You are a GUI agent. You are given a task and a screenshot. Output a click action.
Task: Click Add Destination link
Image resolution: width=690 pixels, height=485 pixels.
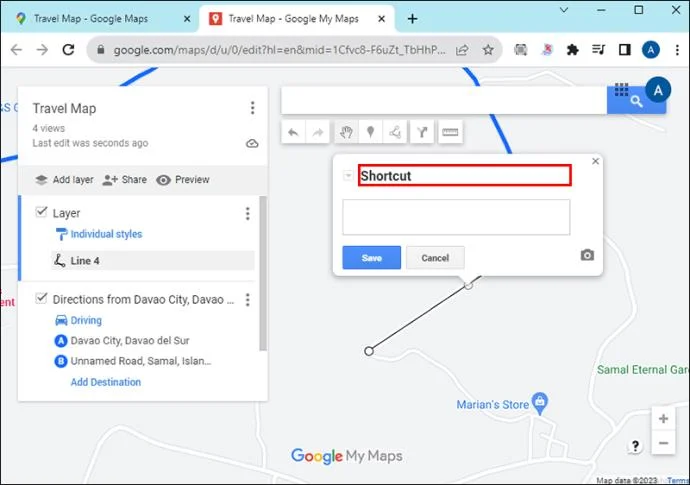pos(106,382)
